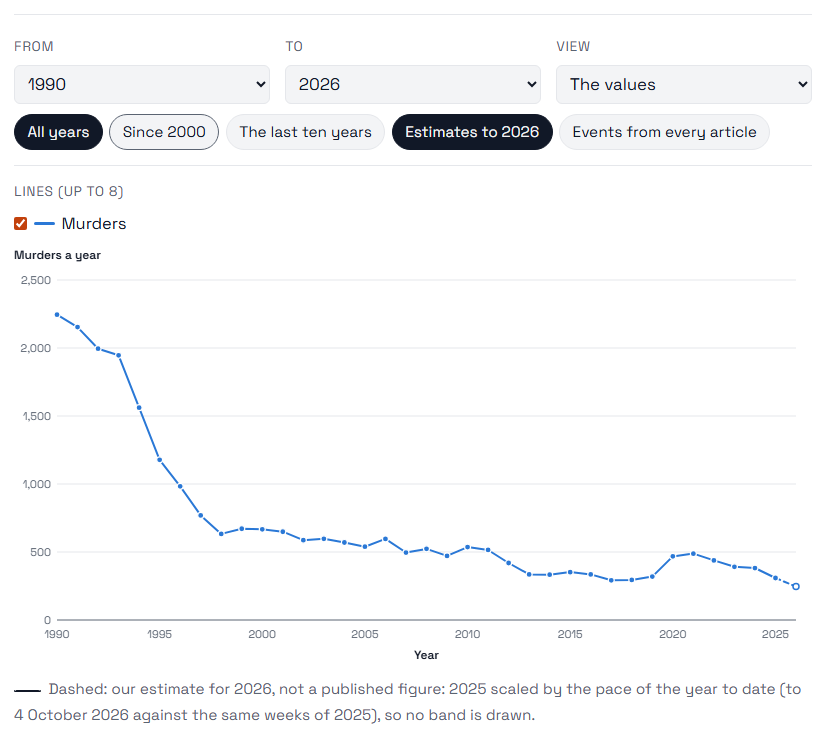Click the 1990 data point on chart
Viewport: 826px width, 742px height.
pos(57,314)
